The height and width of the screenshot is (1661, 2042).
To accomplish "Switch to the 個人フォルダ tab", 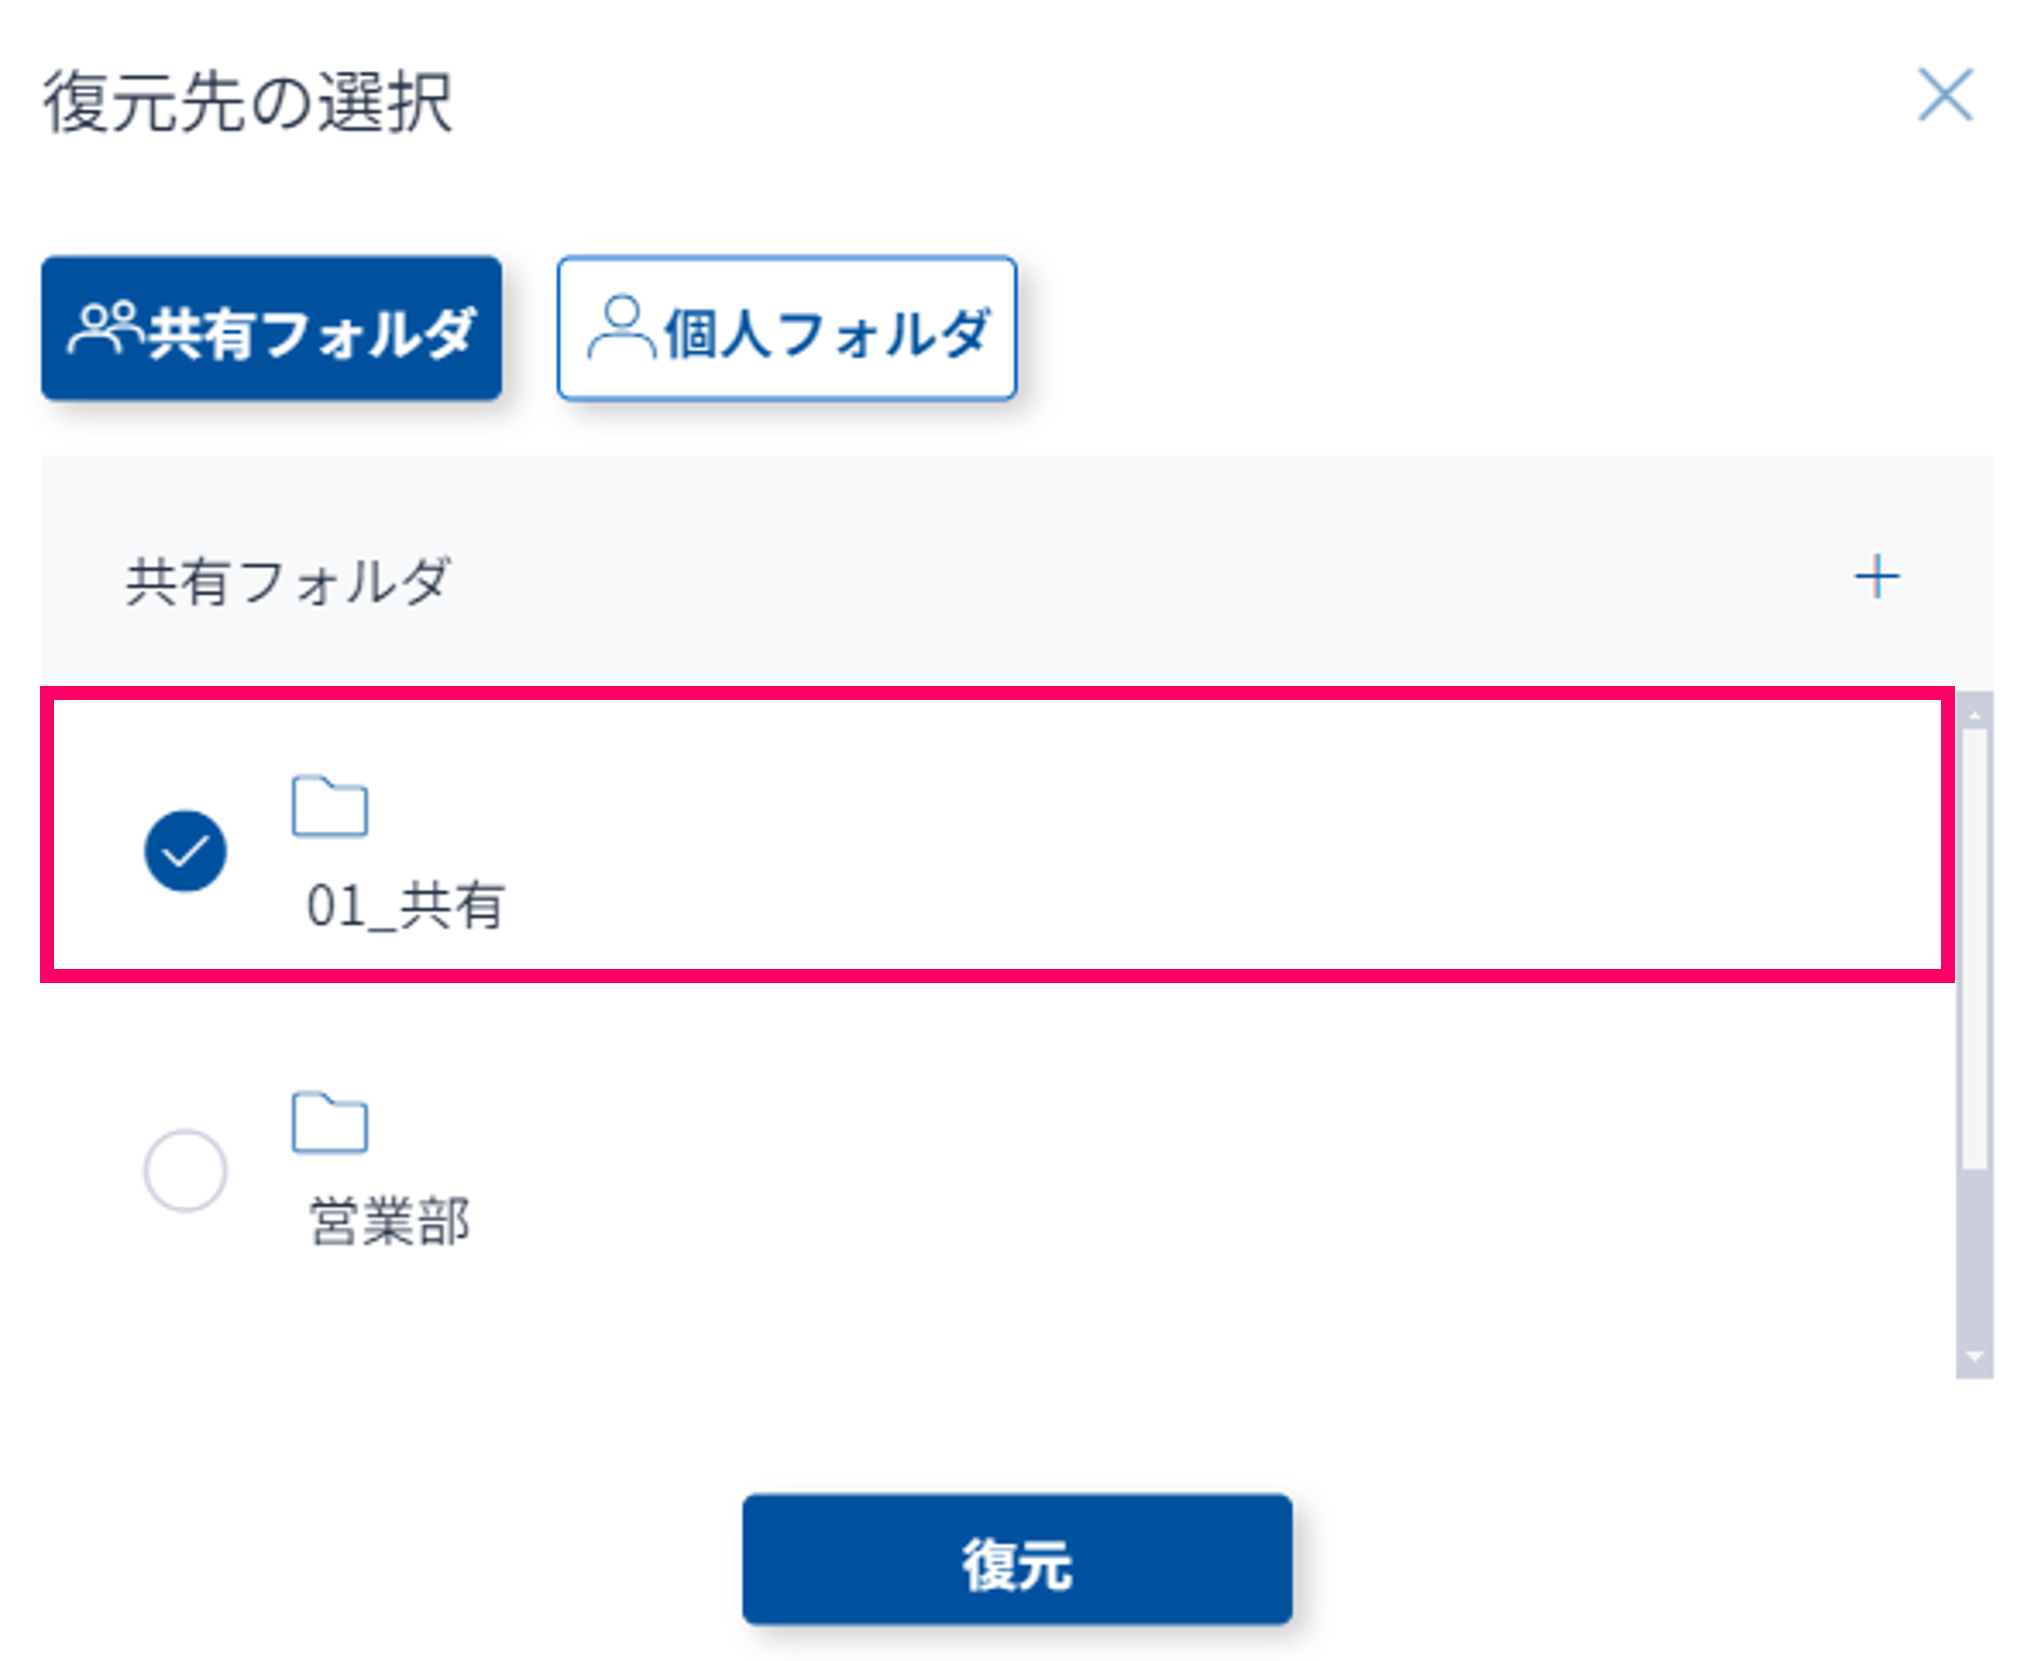I will 787,329.
